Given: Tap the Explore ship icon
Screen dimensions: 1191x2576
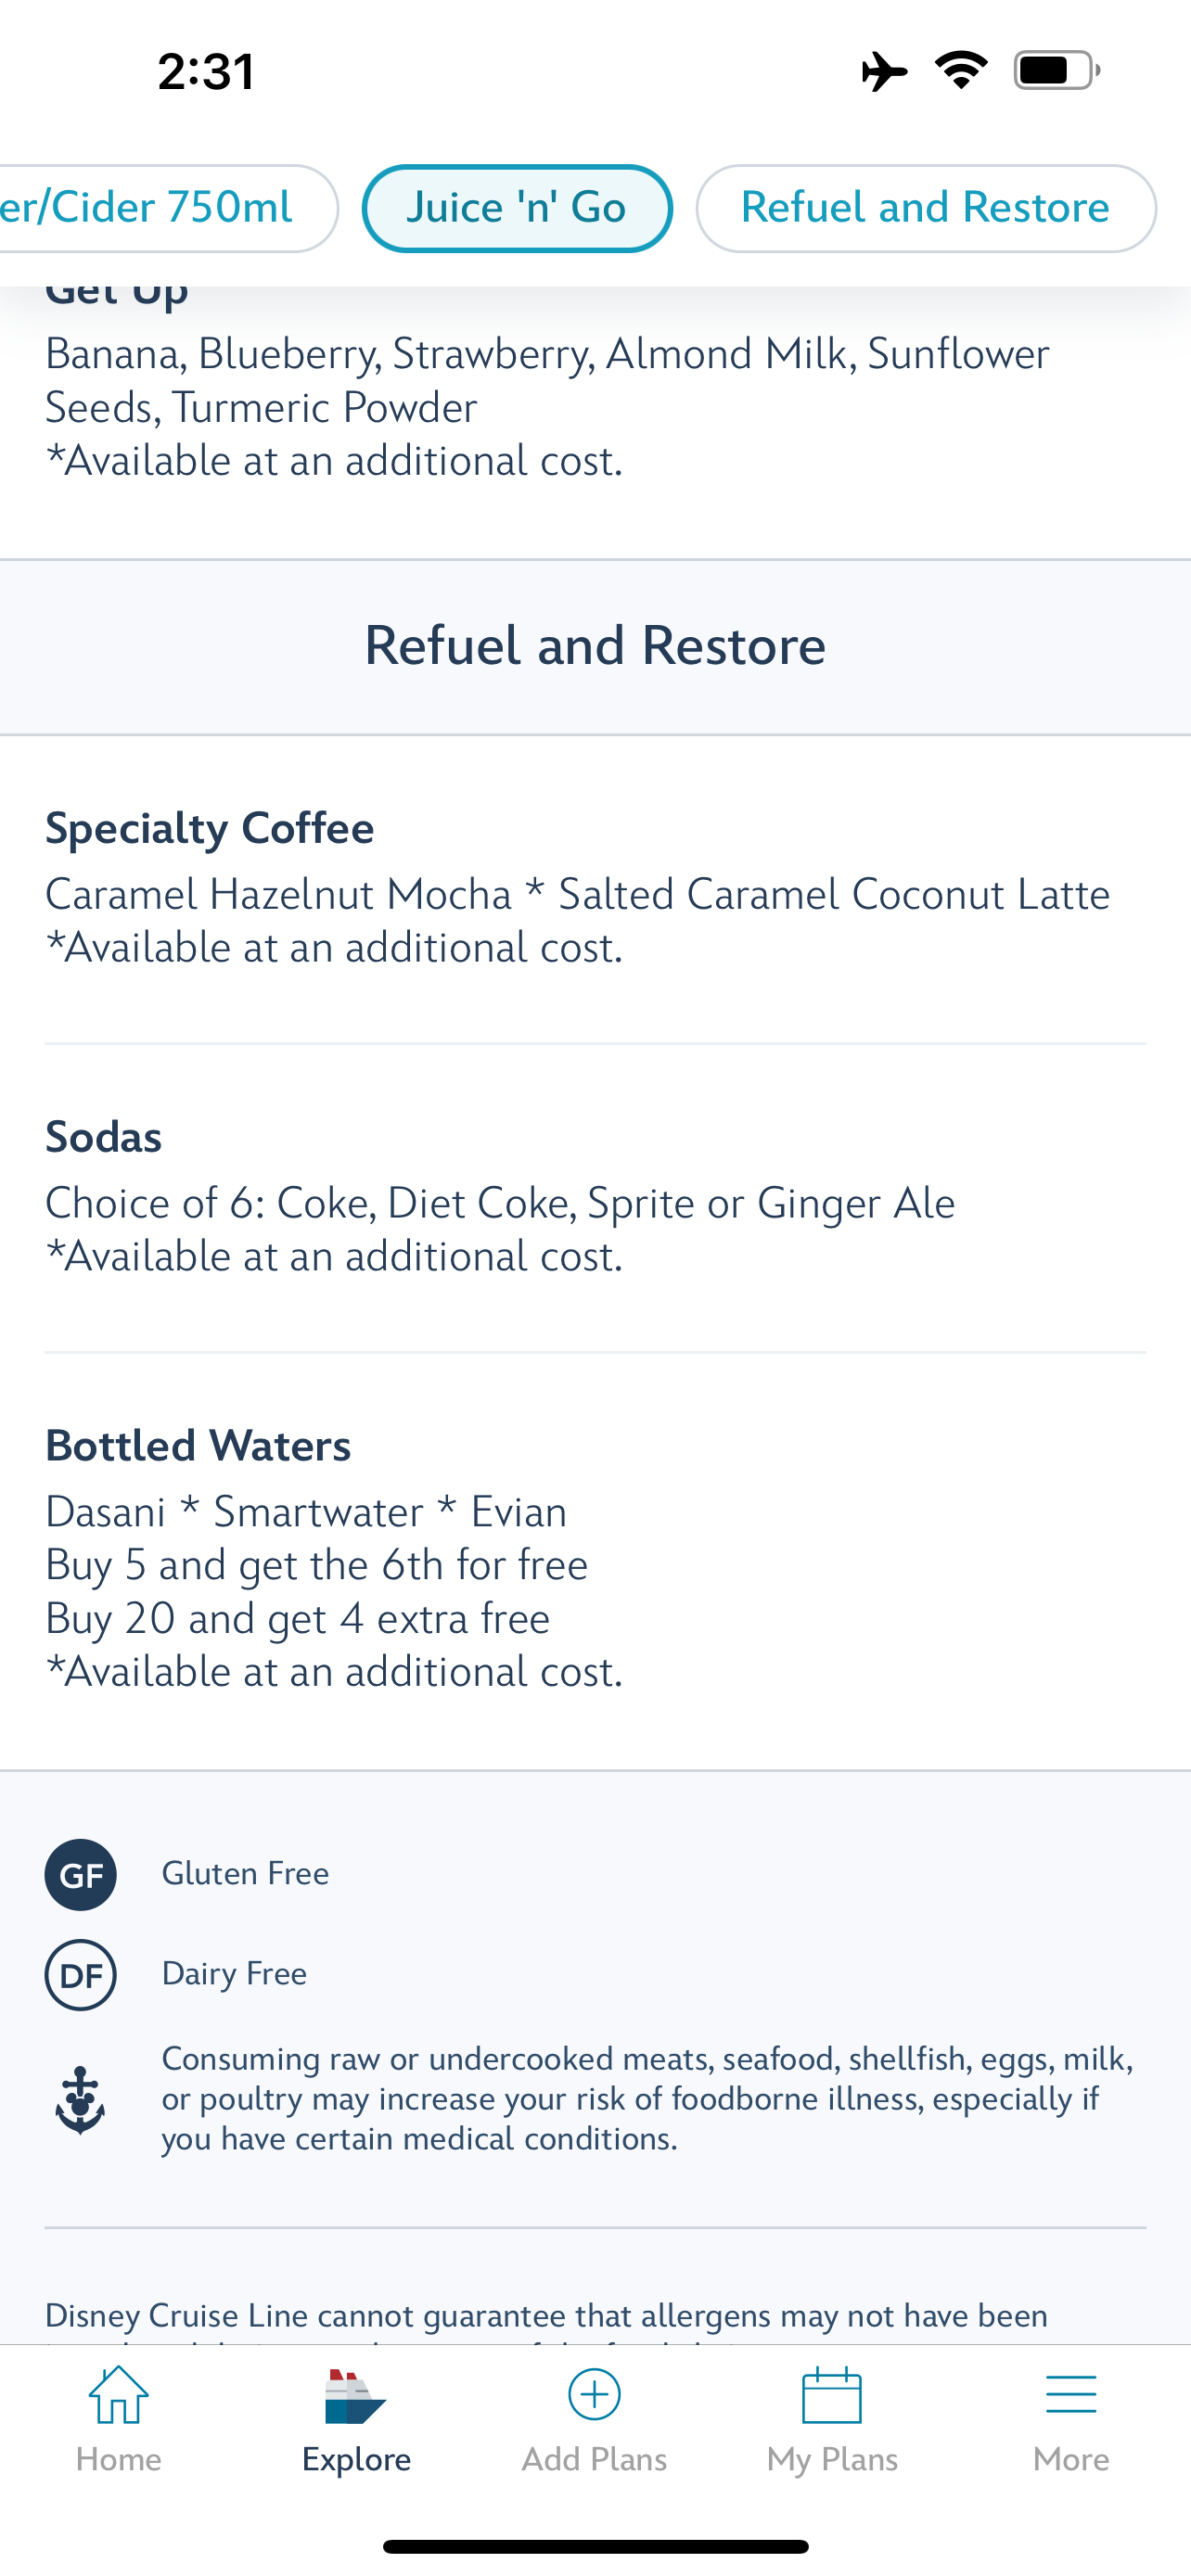Looking at the screenshot, I should pos(355,2397).
